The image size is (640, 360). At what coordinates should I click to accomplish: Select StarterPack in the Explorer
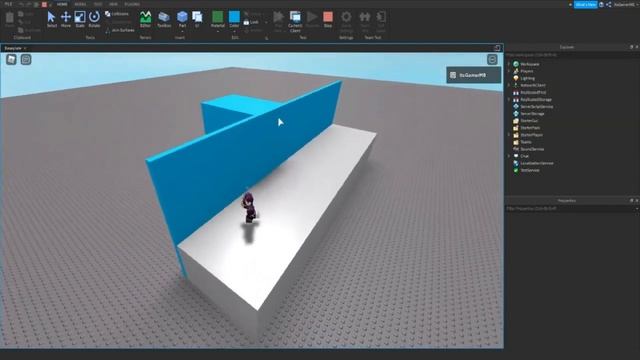coord(530,128)
